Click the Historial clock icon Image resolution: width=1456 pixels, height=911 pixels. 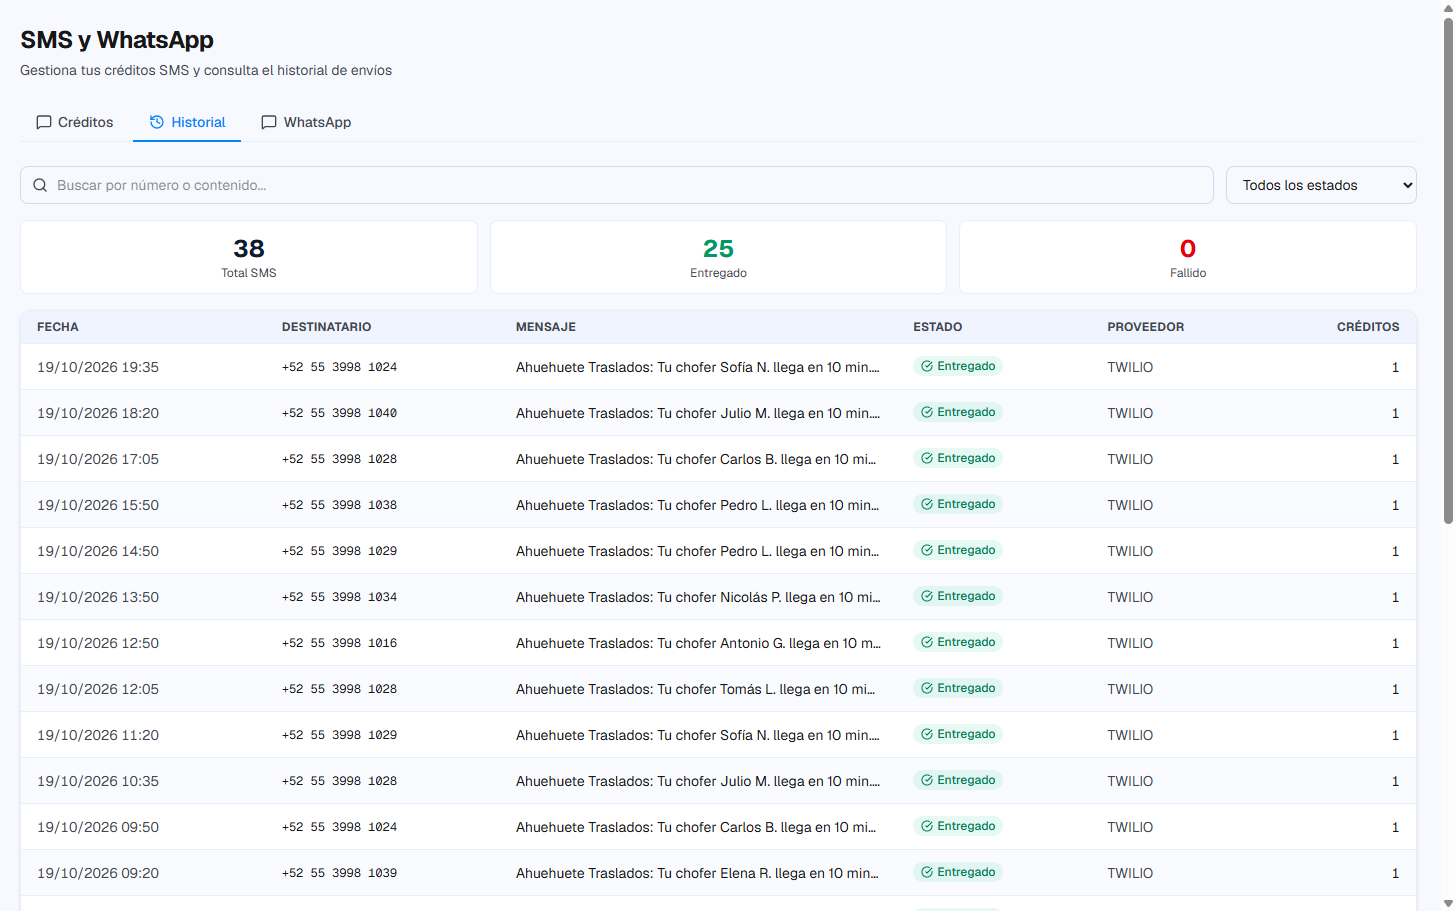pyautogui.click(x=157, y=122)
